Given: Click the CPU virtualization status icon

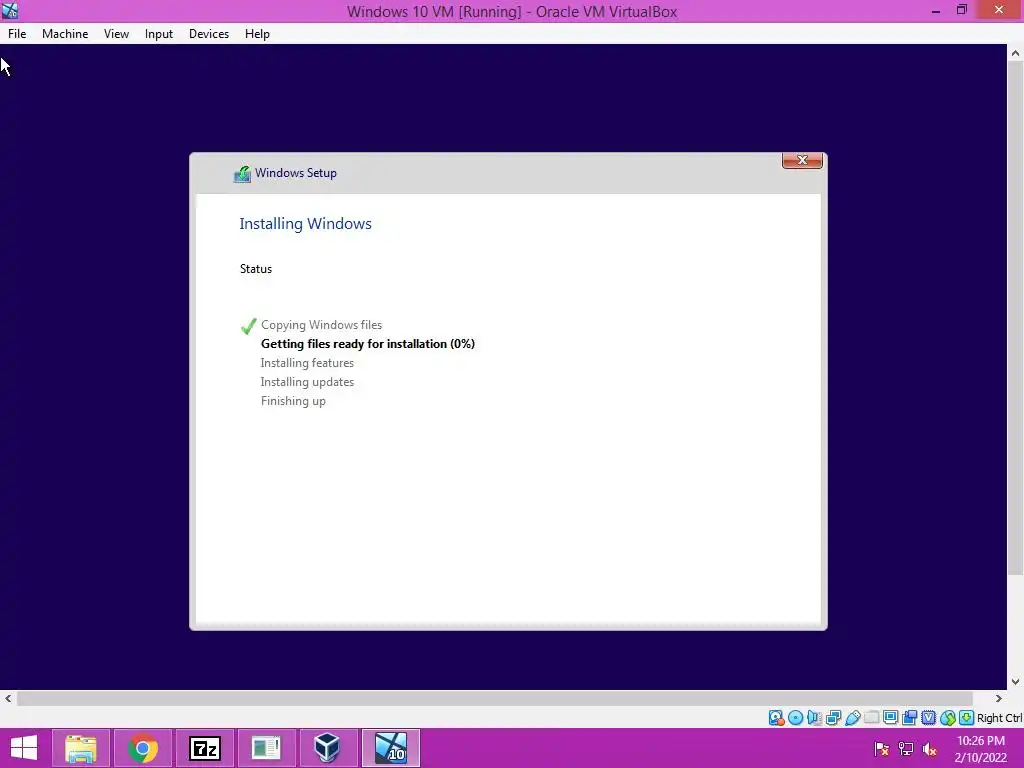Looking at the screenshot, I should 928,718.
